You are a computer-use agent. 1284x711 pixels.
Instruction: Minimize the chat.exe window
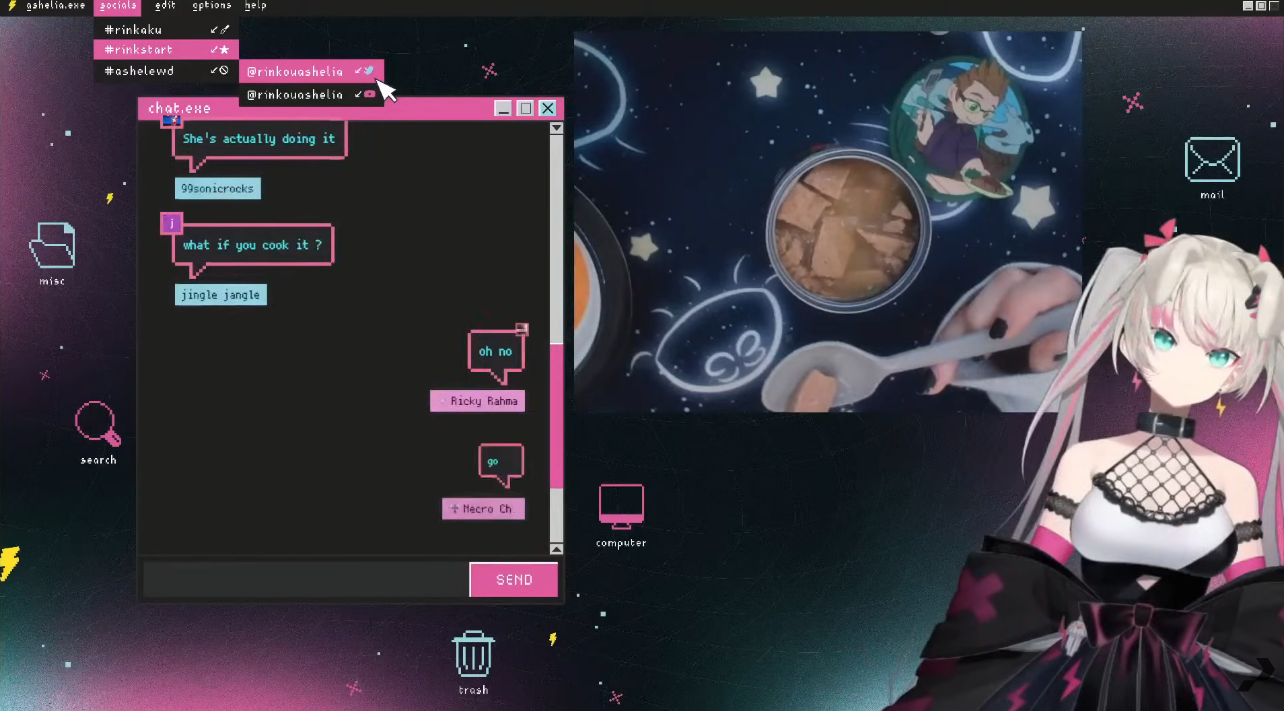tap(503, 108)
